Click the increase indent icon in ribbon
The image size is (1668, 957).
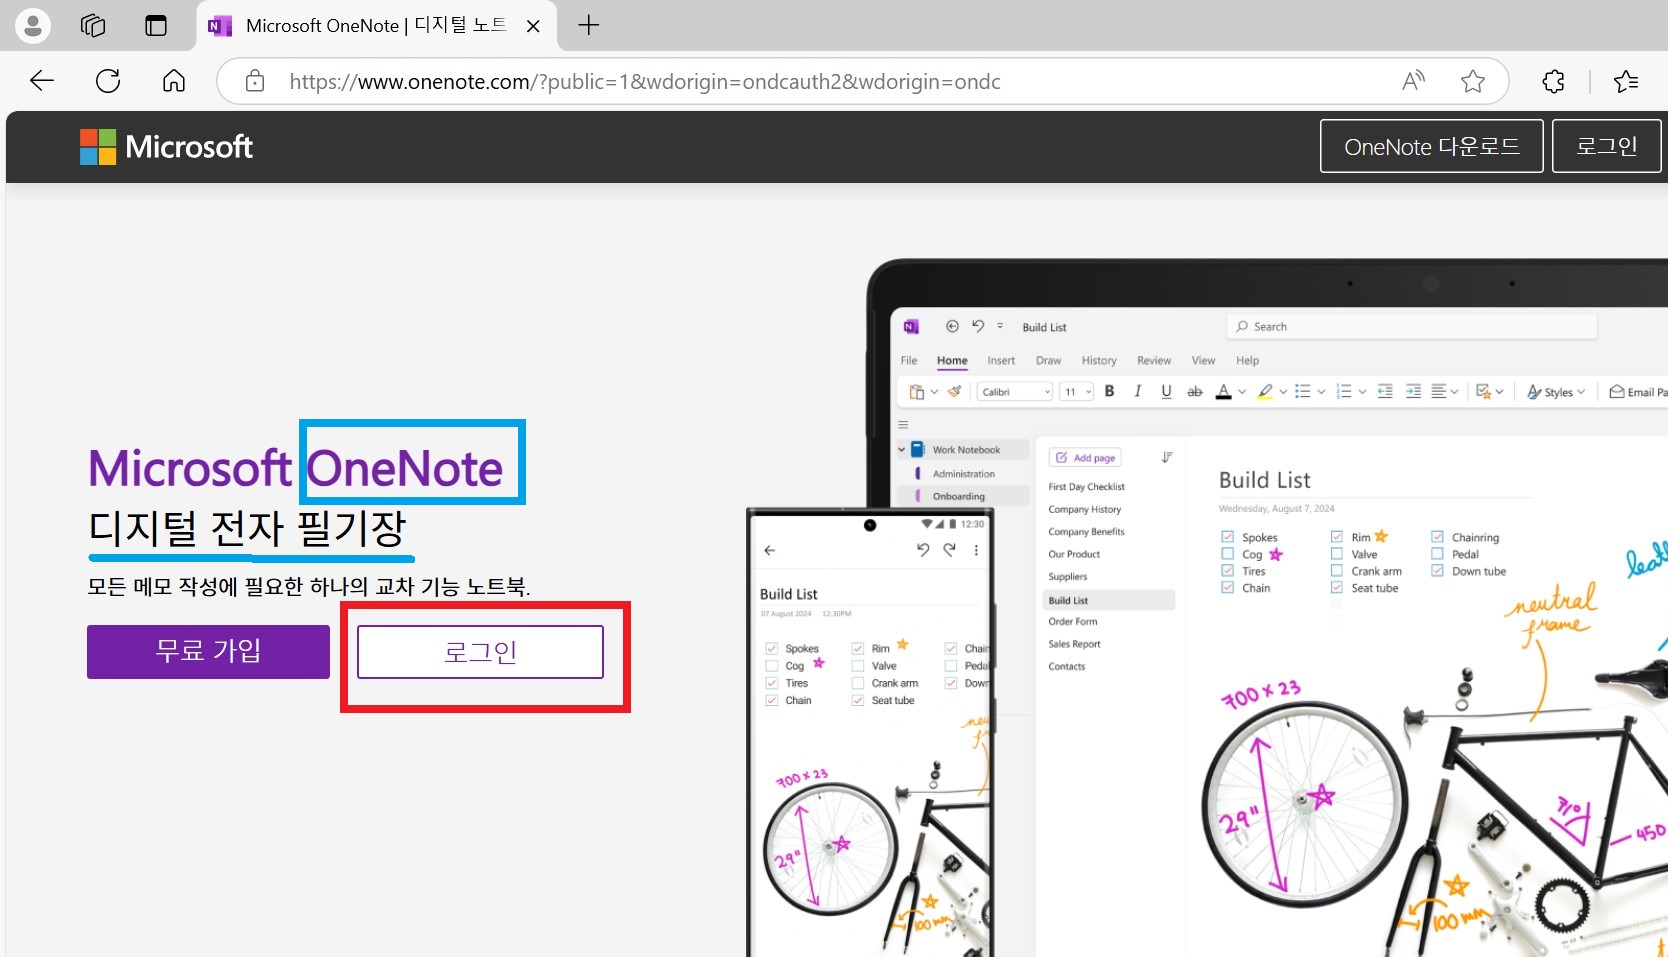pos(1413,392)
